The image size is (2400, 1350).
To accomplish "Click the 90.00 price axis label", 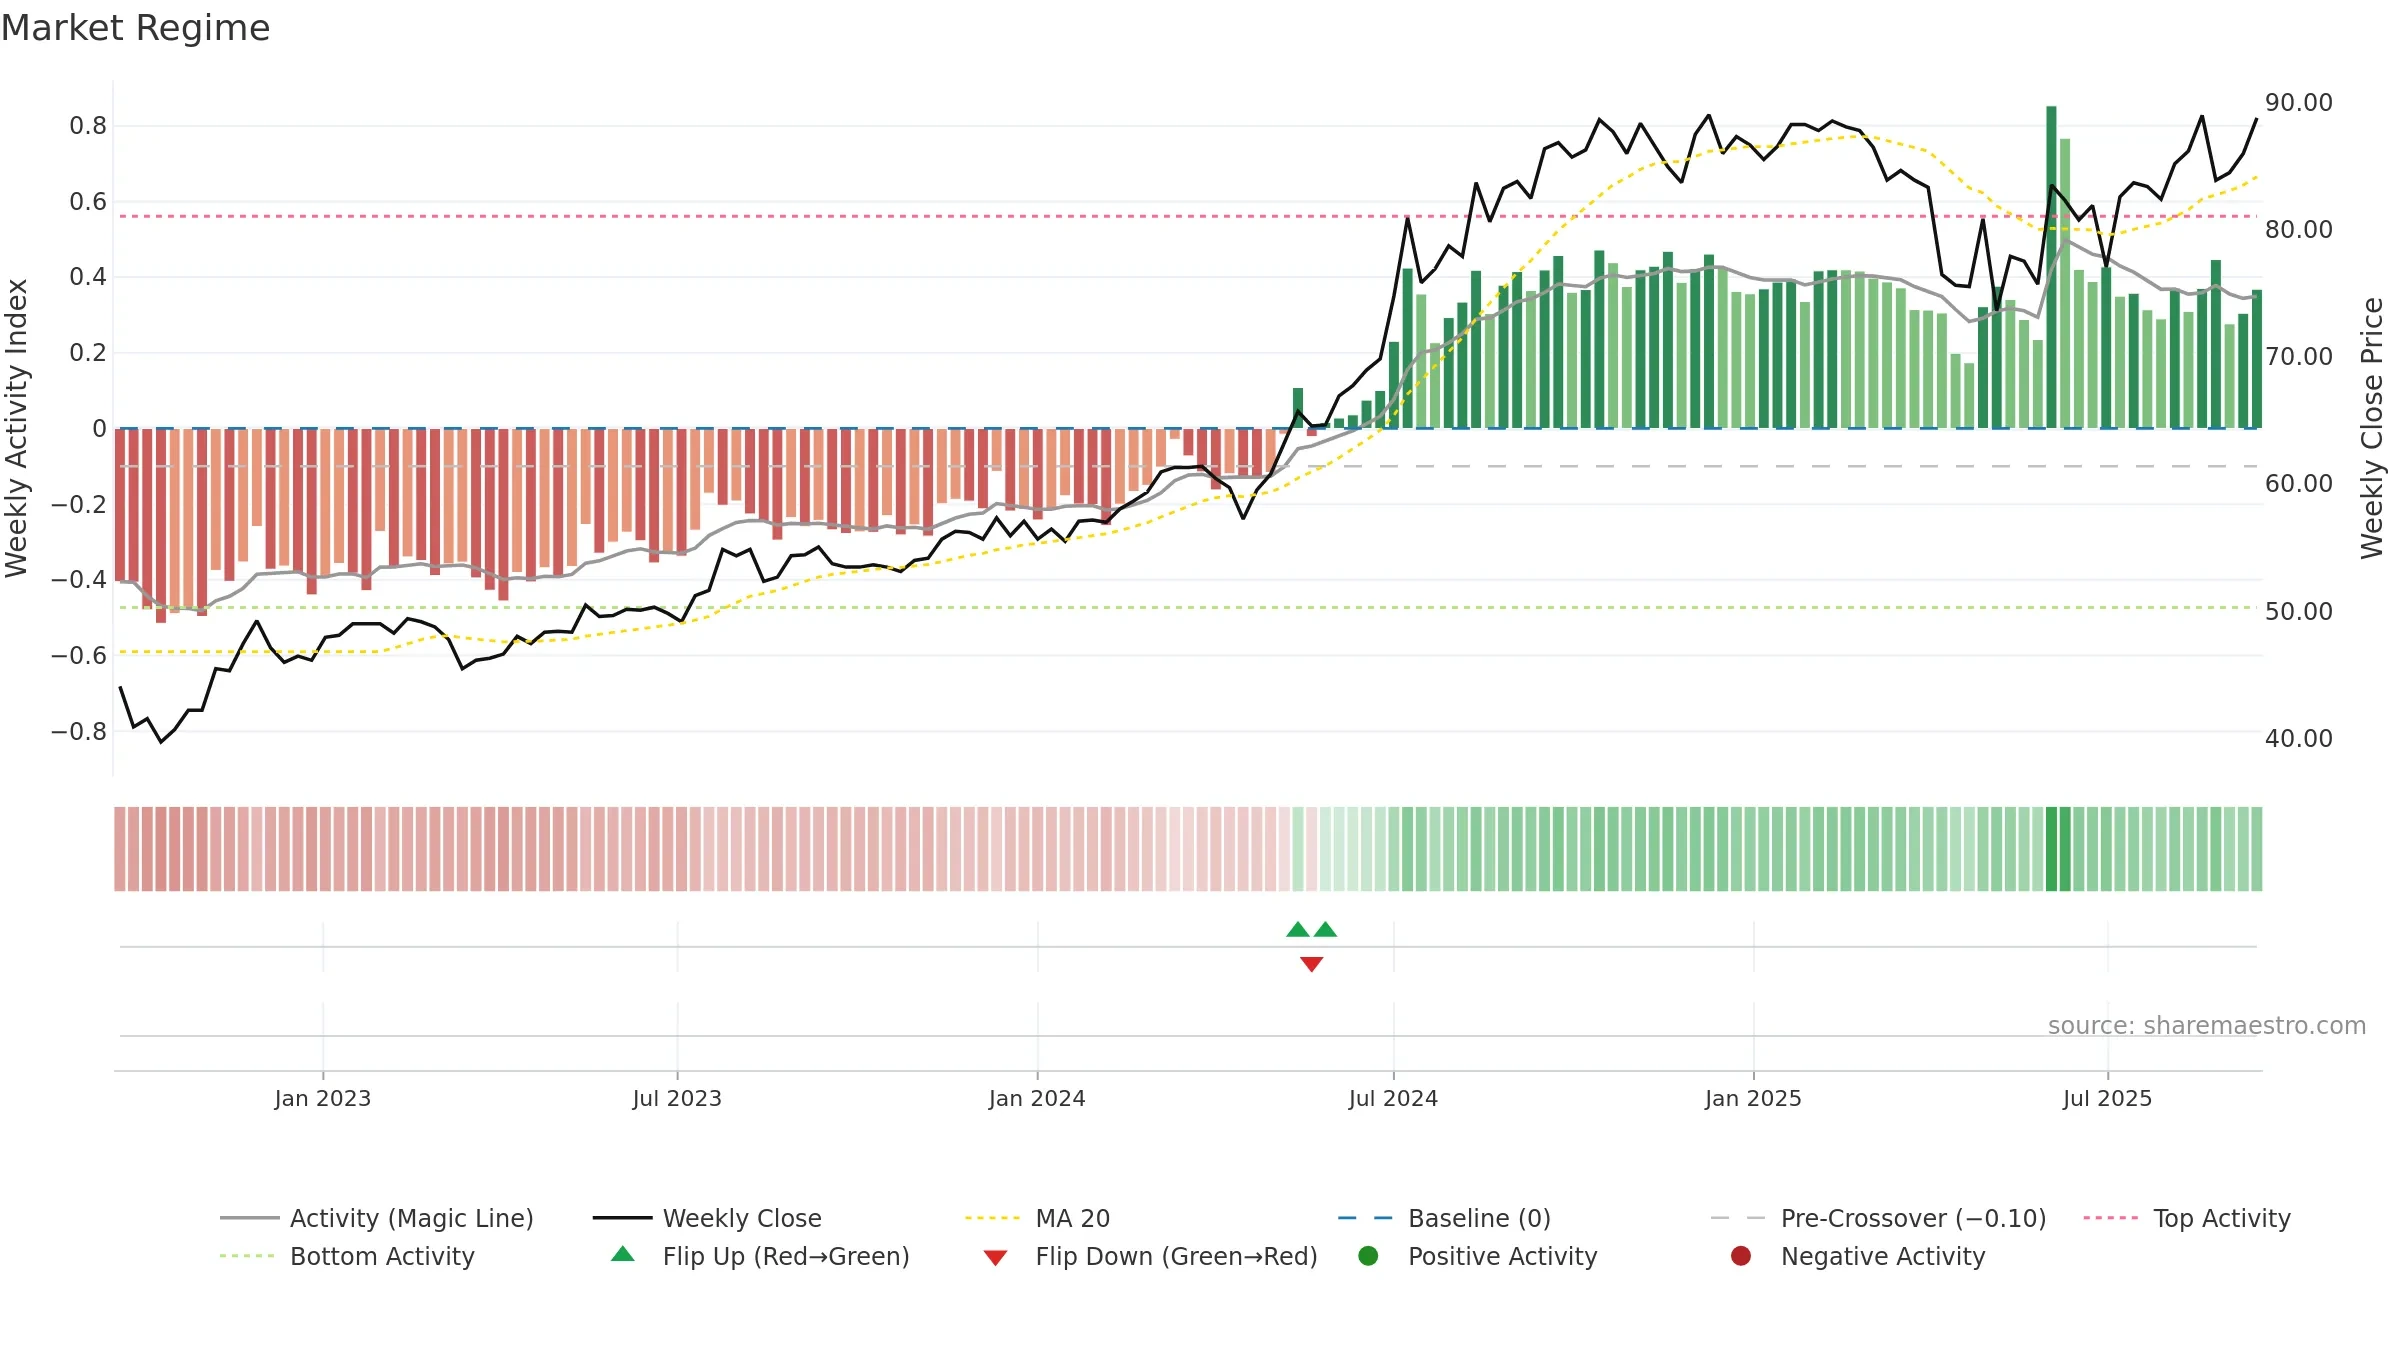I will coord(2299,103).
